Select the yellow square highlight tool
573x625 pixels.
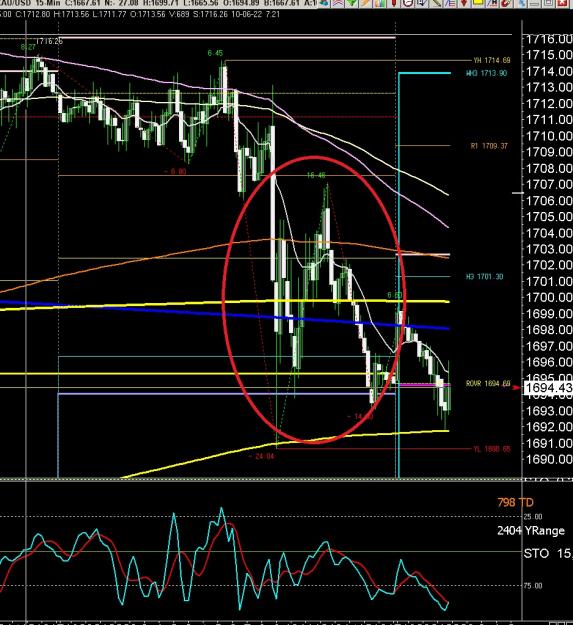[x=478, y=3]
